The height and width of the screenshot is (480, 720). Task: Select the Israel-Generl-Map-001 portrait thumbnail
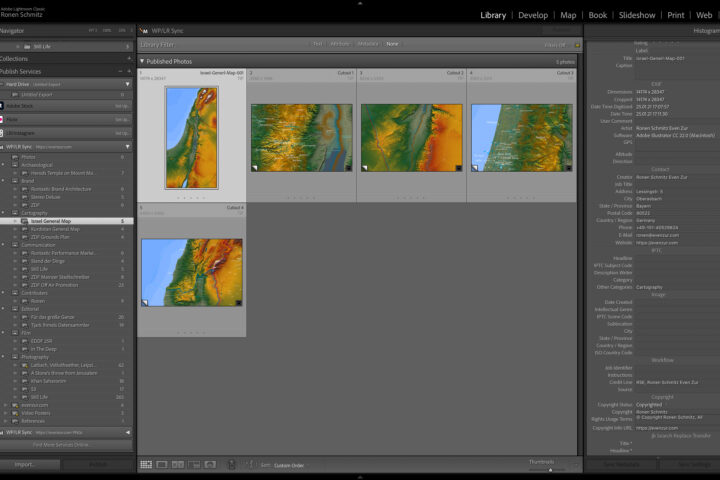coord(191,137)
